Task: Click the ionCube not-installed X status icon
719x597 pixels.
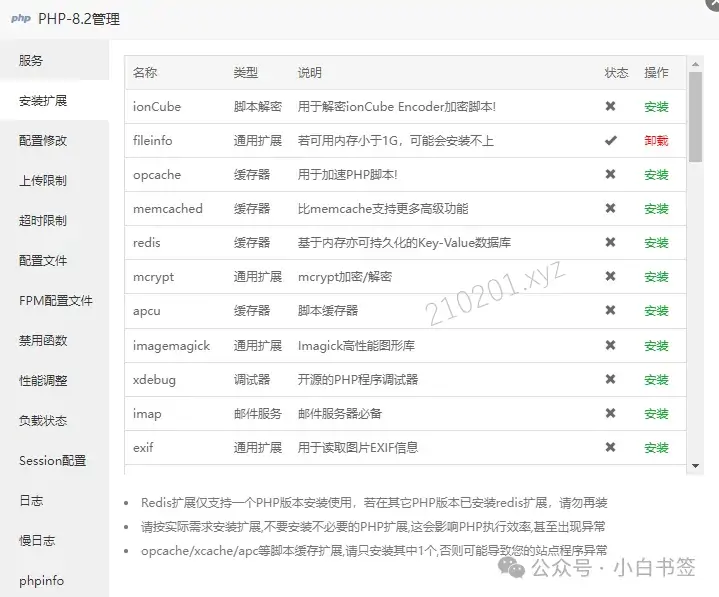Action: (610, 106)
